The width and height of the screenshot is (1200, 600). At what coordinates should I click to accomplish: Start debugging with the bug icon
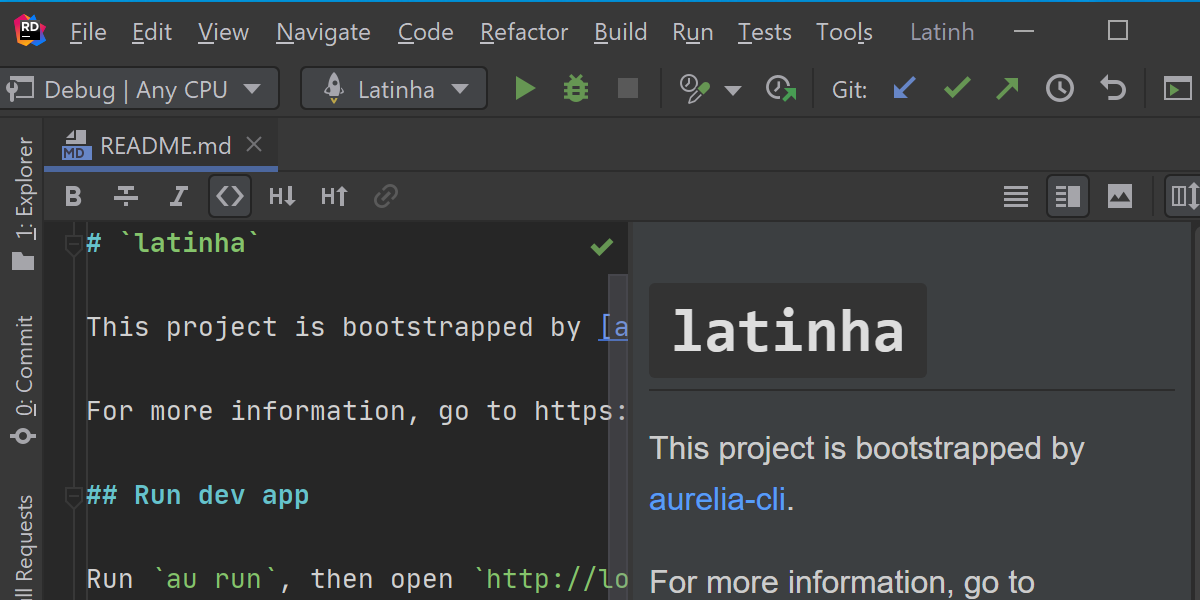(575, 89)
